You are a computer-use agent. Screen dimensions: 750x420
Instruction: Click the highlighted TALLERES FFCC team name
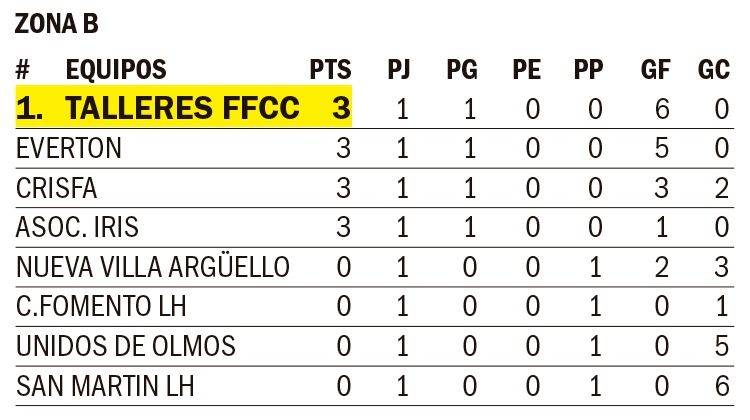click(x=182, y=108)
